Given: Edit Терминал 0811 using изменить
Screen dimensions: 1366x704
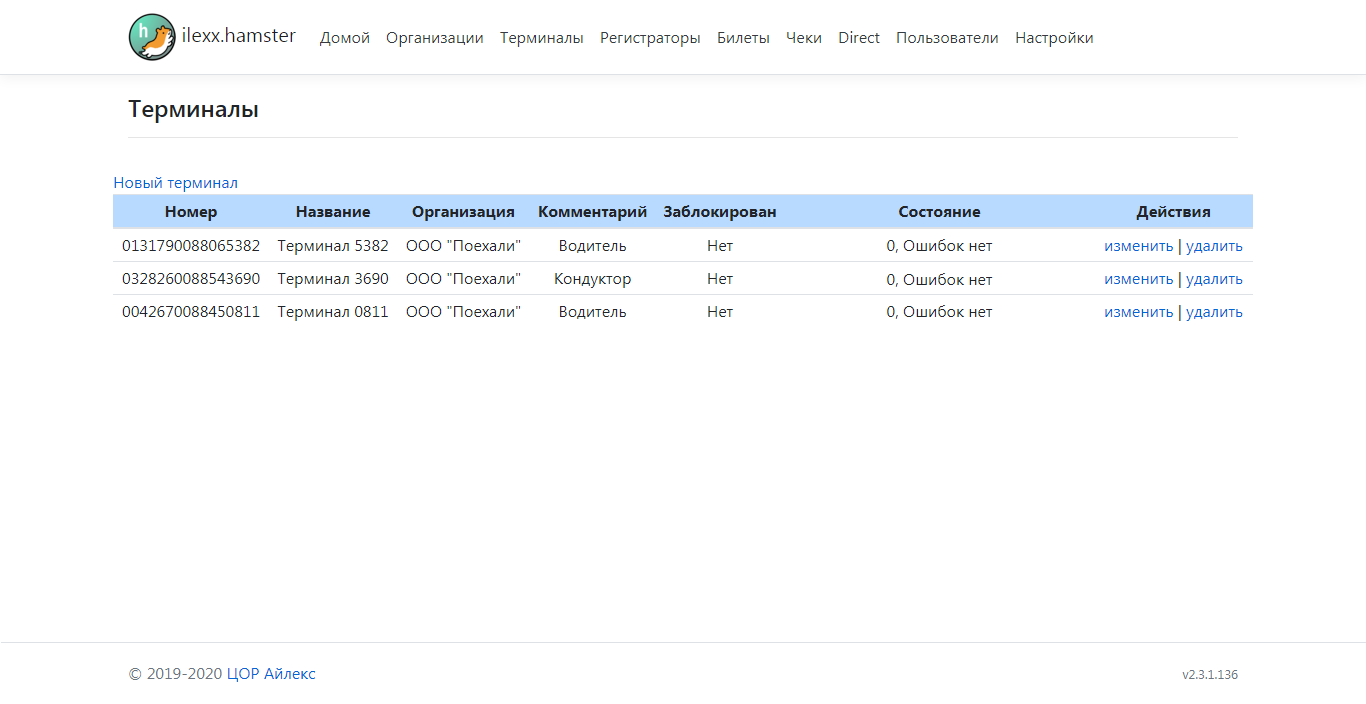Looking at the screenshot, I should point(1138,312).
